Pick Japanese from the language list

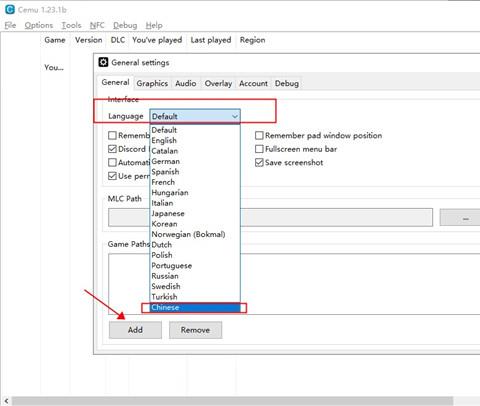pyautogui.click(x=195, y=213)
